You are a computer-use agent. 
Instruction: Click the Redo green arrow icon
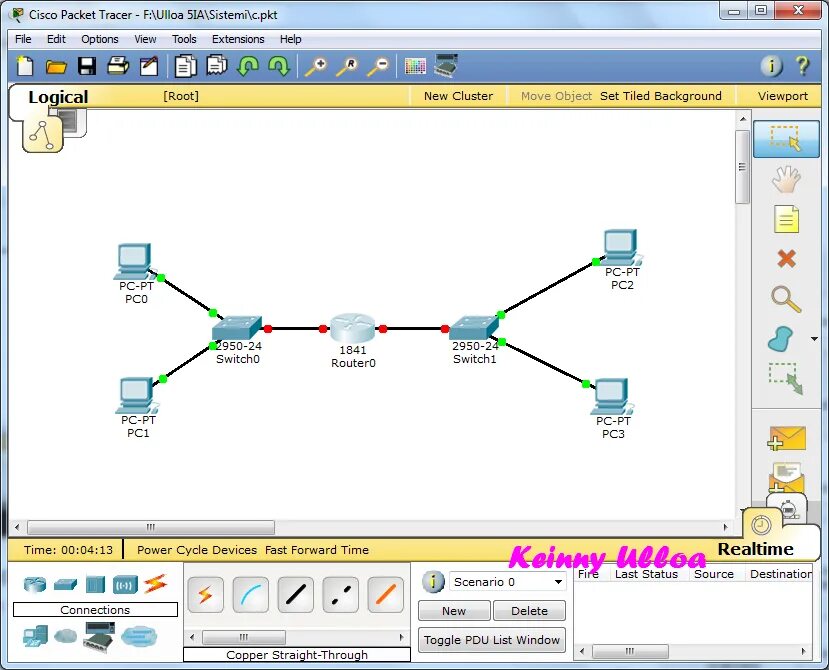coord(279,66)
